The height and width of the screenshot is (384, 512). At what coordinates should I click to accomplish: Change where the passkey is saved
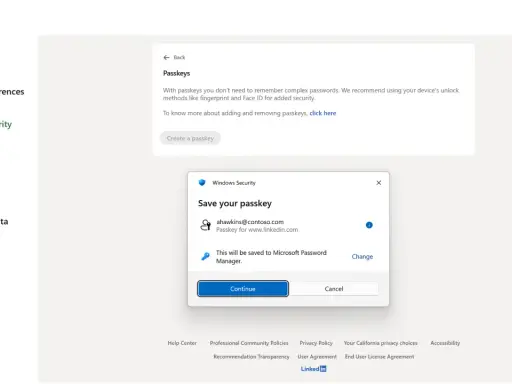coord(362,256)
